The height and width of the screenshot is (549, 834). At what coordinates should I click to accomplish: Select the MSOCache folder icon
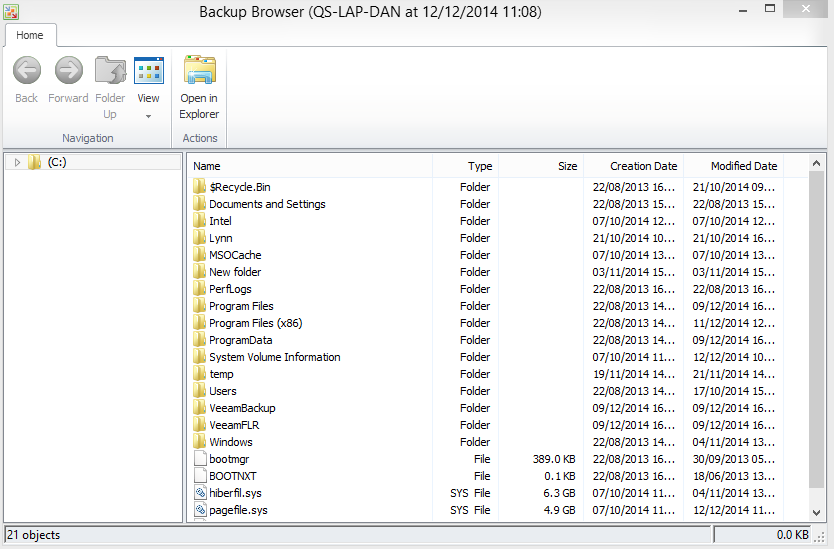[199, 255]
